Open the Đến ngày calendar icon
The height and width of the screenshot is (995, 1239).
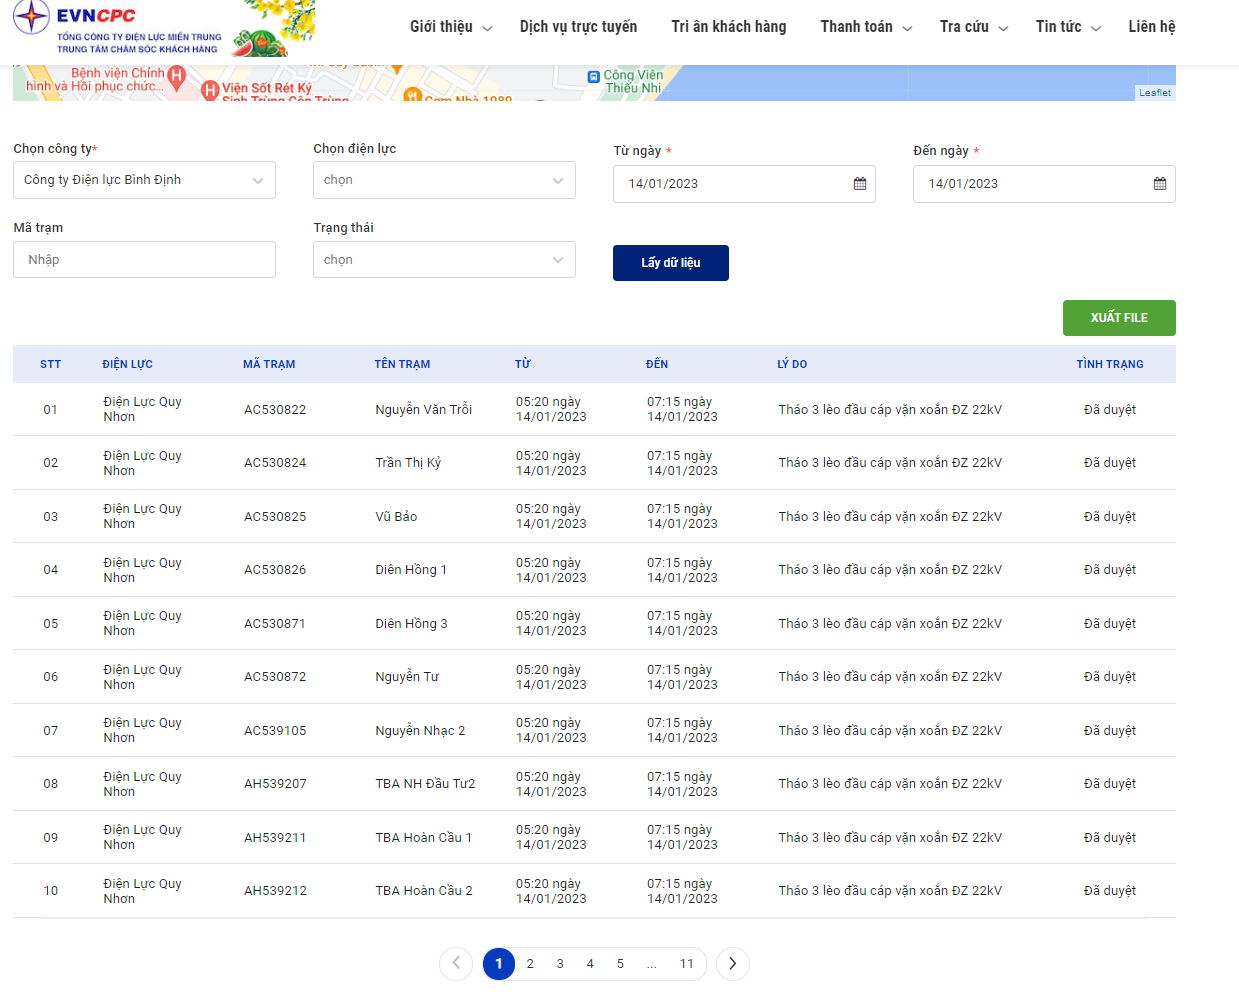coord(1160,184)
